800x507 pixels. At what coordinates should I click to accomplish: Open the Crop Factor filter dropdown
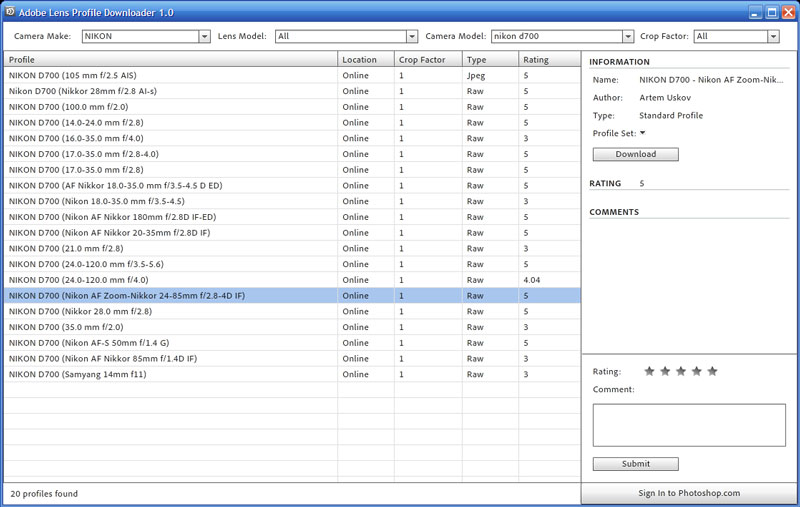773,36
